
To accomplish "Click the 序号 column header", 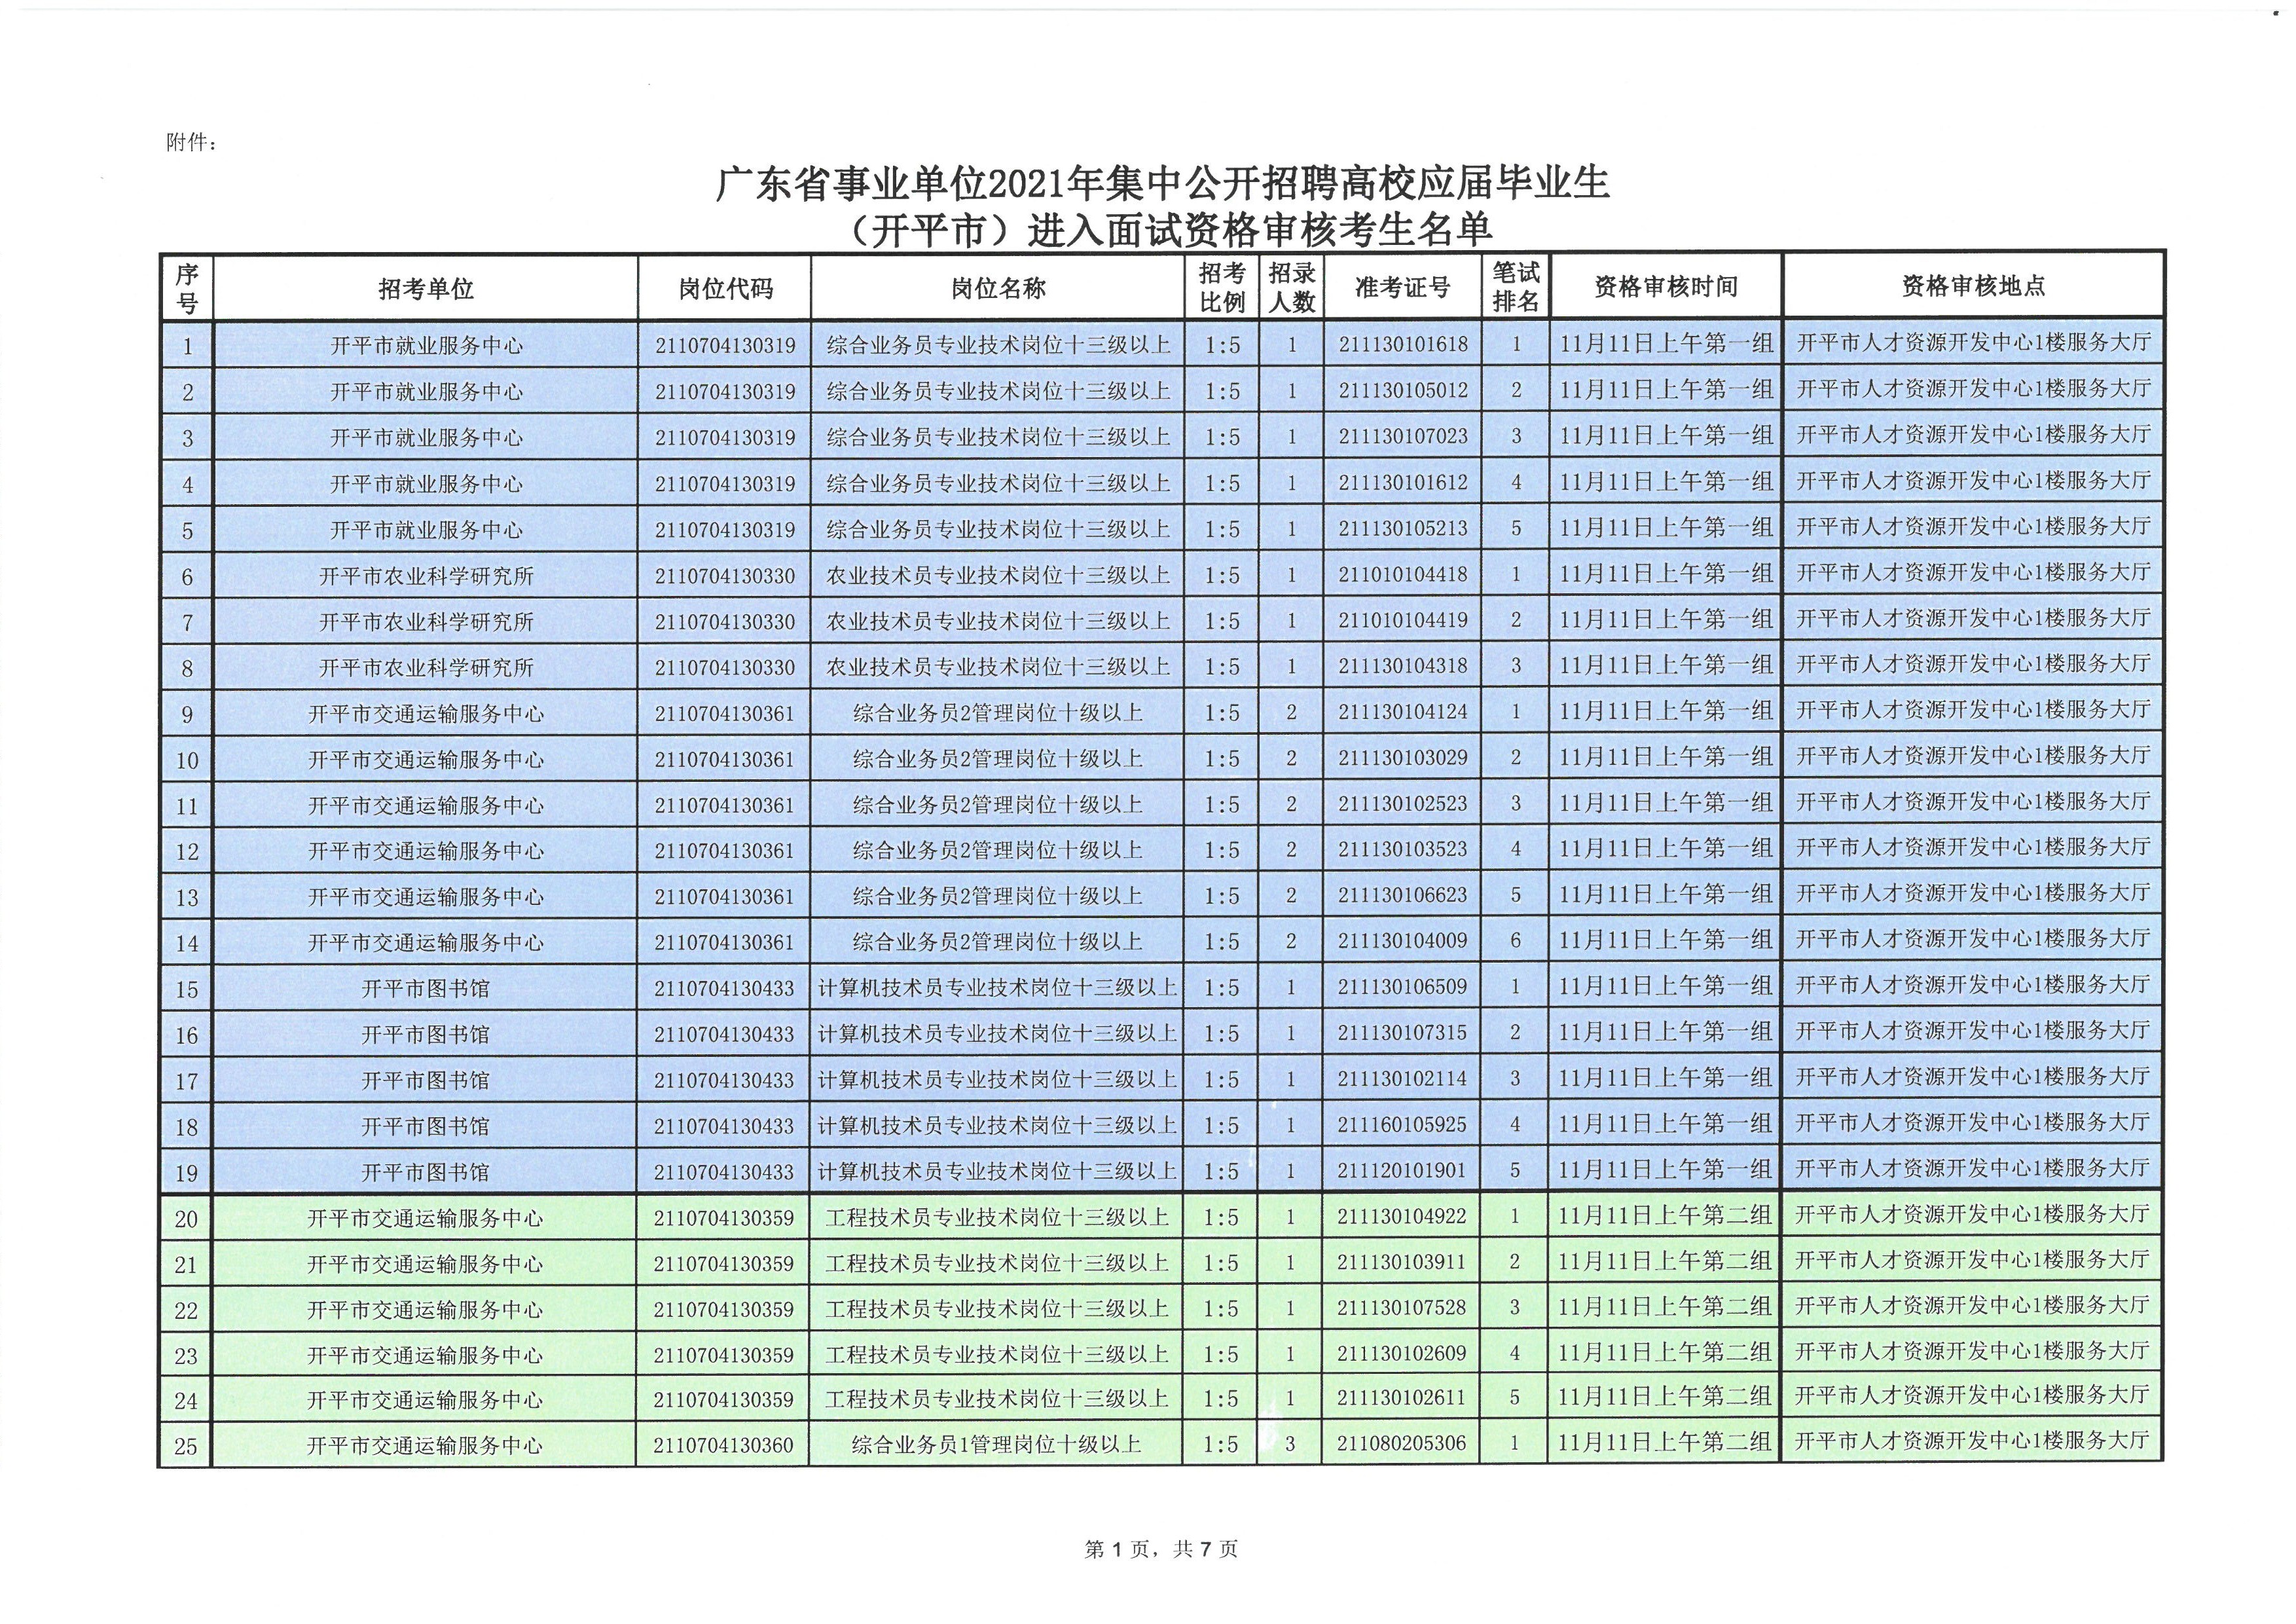I will click(x=187, y=289).
